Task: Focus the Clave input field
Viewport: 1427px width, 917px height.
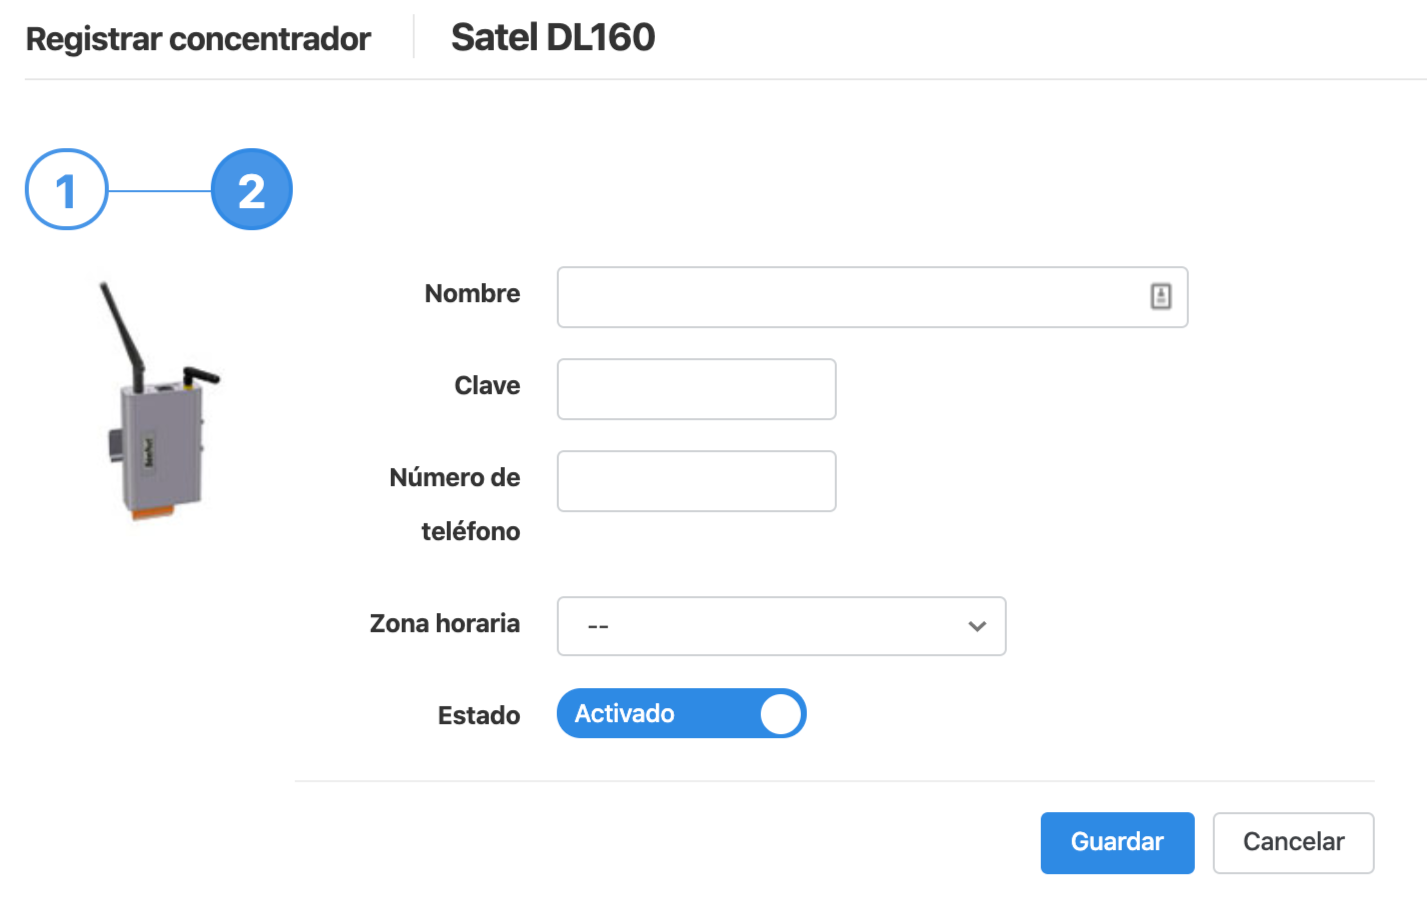Action: pos(696,389)
